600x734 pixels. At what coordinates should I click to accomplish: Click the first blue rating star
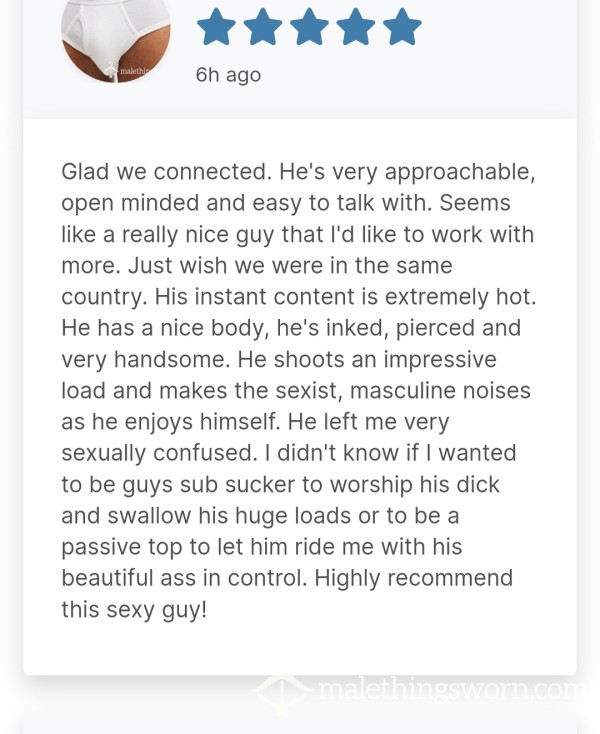(x=216, y=26)
